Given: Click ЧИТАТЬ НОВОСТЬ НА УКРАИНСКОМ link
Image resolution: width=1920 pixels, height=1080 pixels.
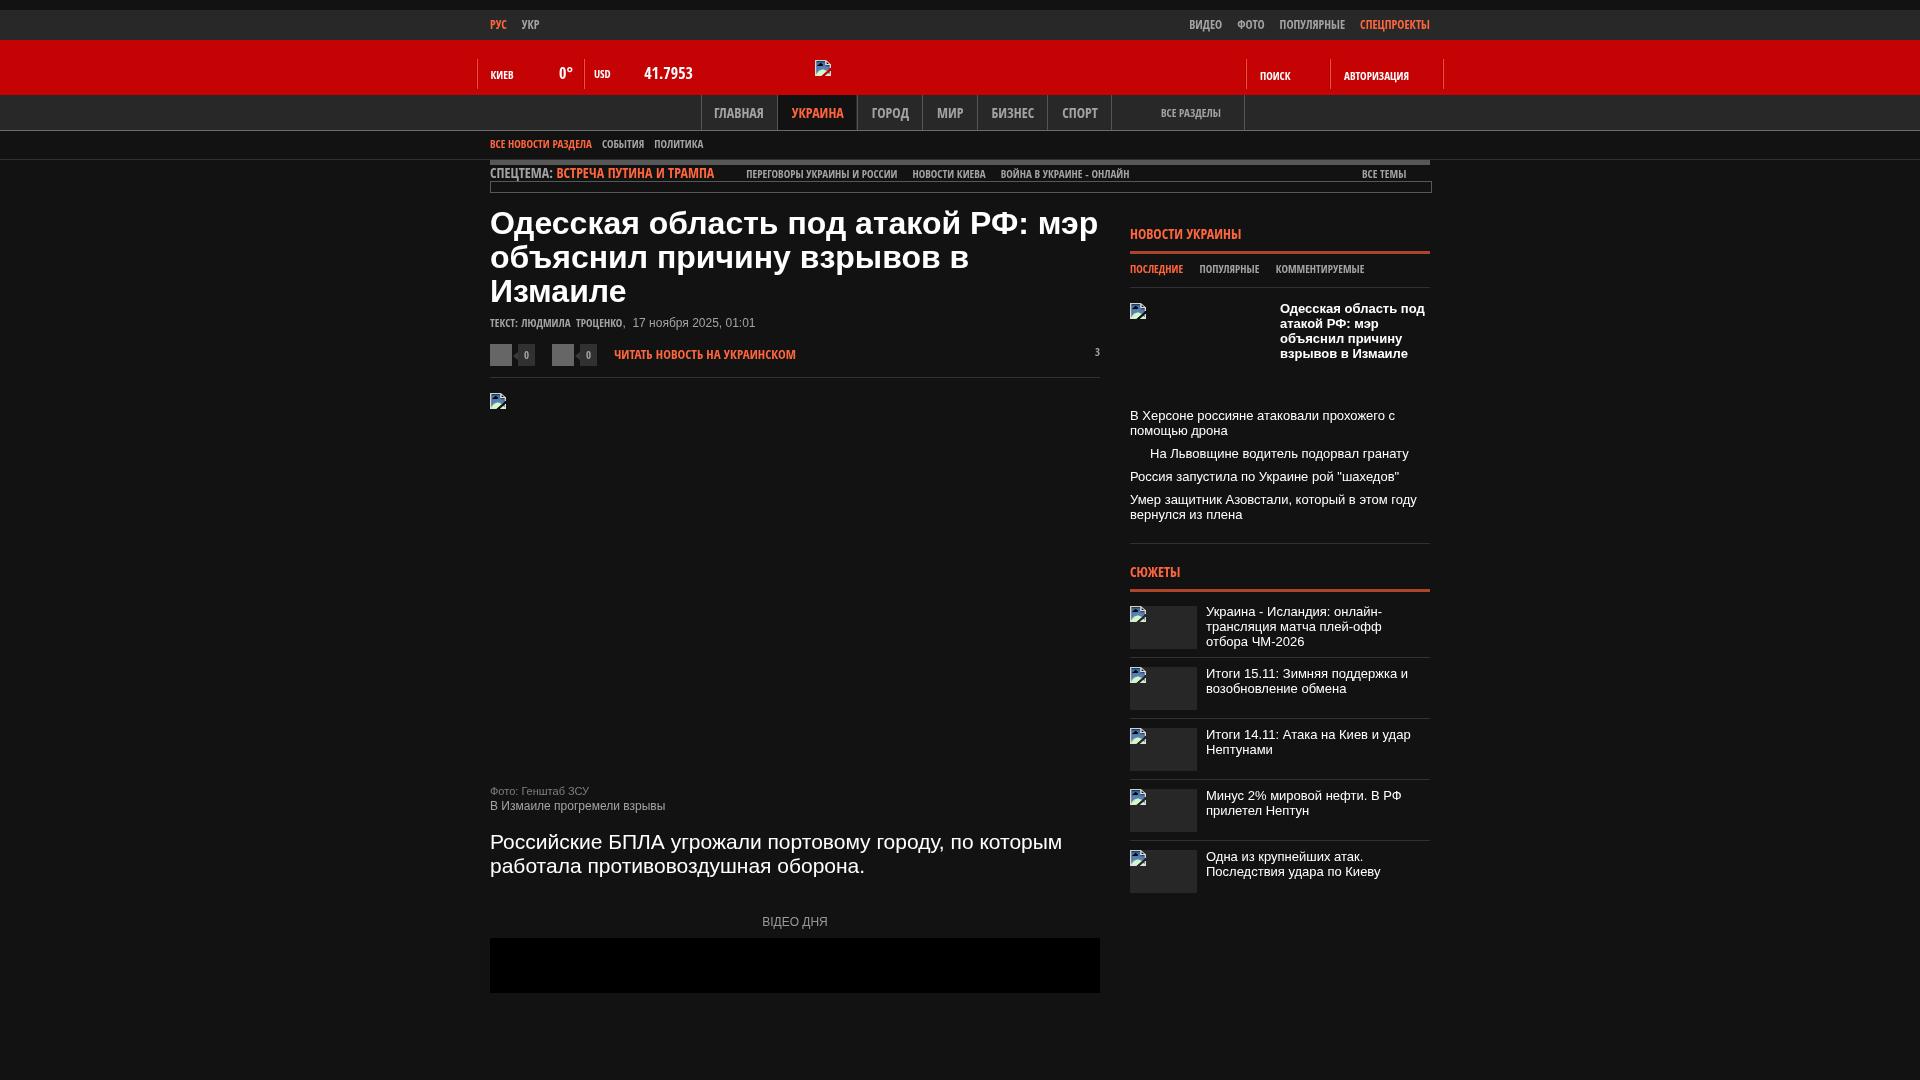Looking at the screenshot, I should [x=704, y=355].
